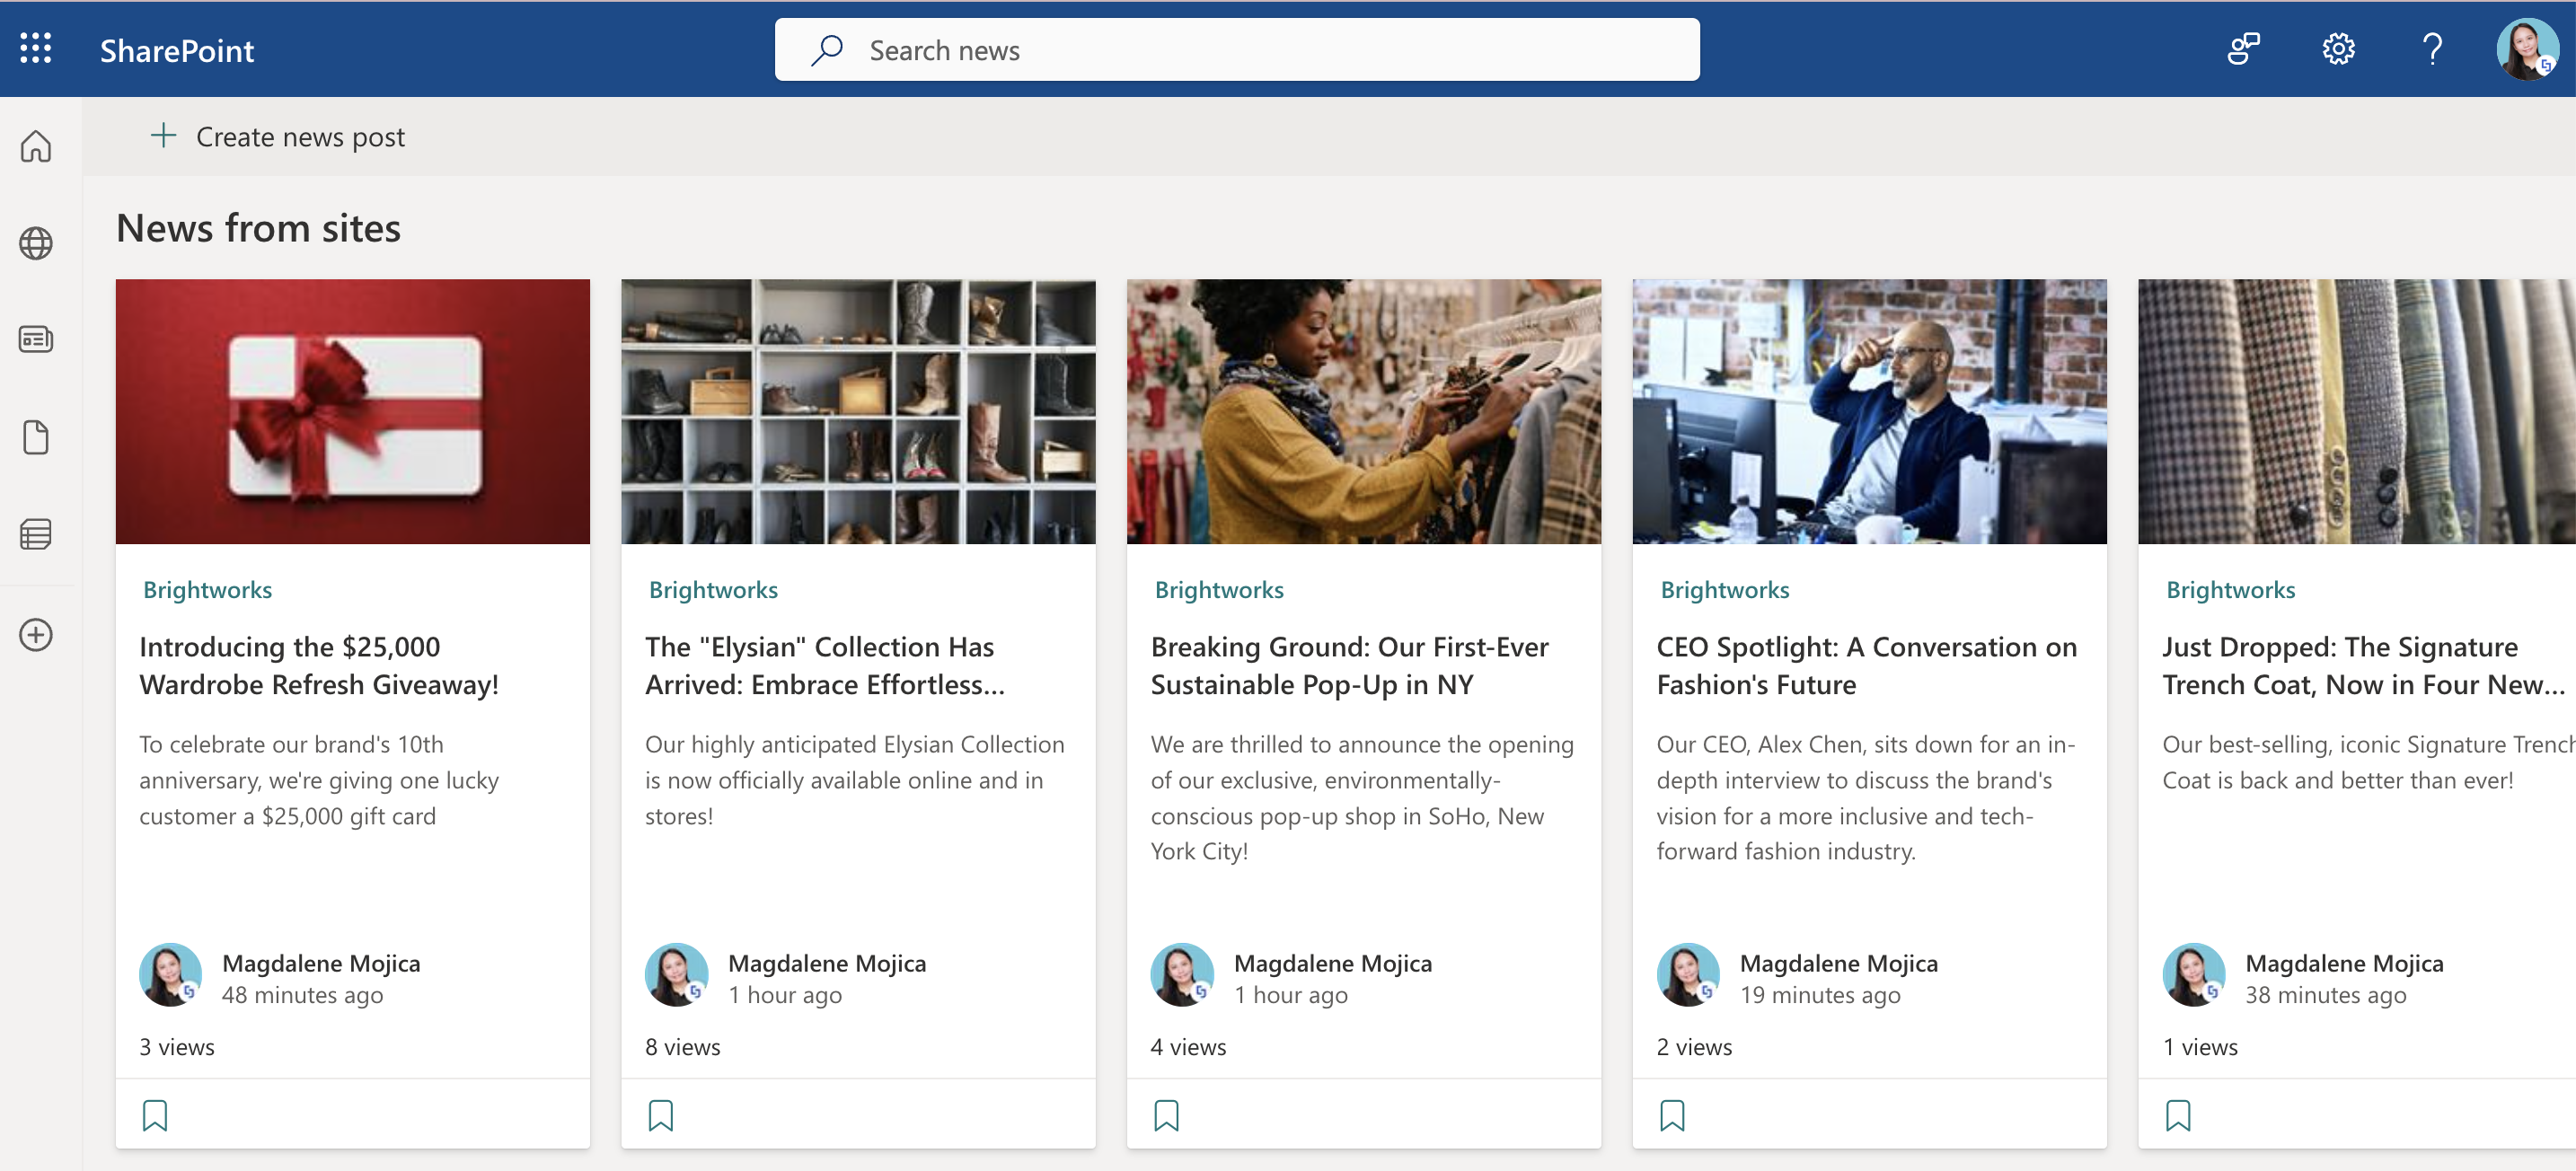
Task: Open the feedback icon in the top bar
Action: point(2244,49)
